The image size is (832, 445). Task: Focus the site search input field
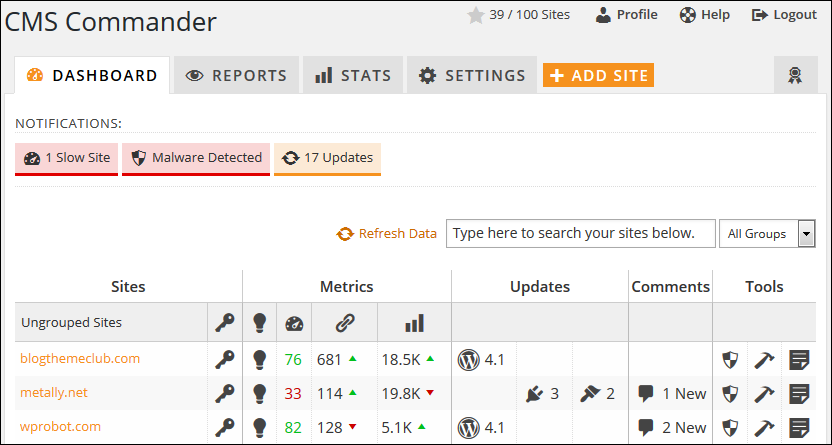(580, 233)
